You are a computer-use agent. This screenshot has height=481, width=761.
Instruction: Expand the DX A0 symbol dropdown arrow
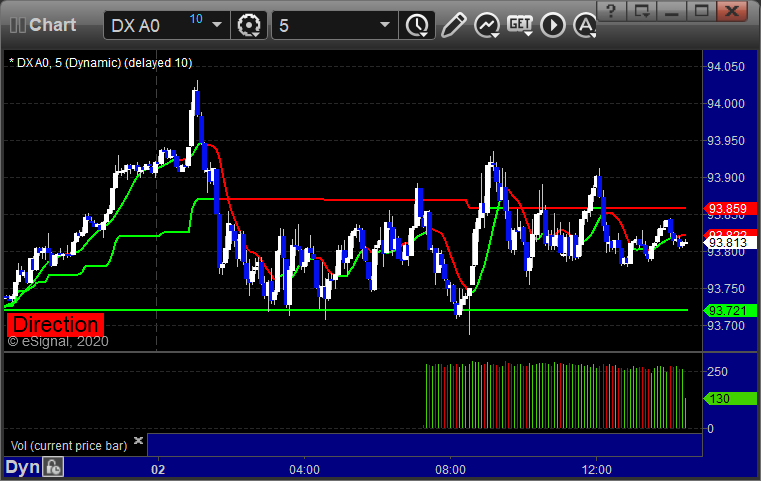217,25
